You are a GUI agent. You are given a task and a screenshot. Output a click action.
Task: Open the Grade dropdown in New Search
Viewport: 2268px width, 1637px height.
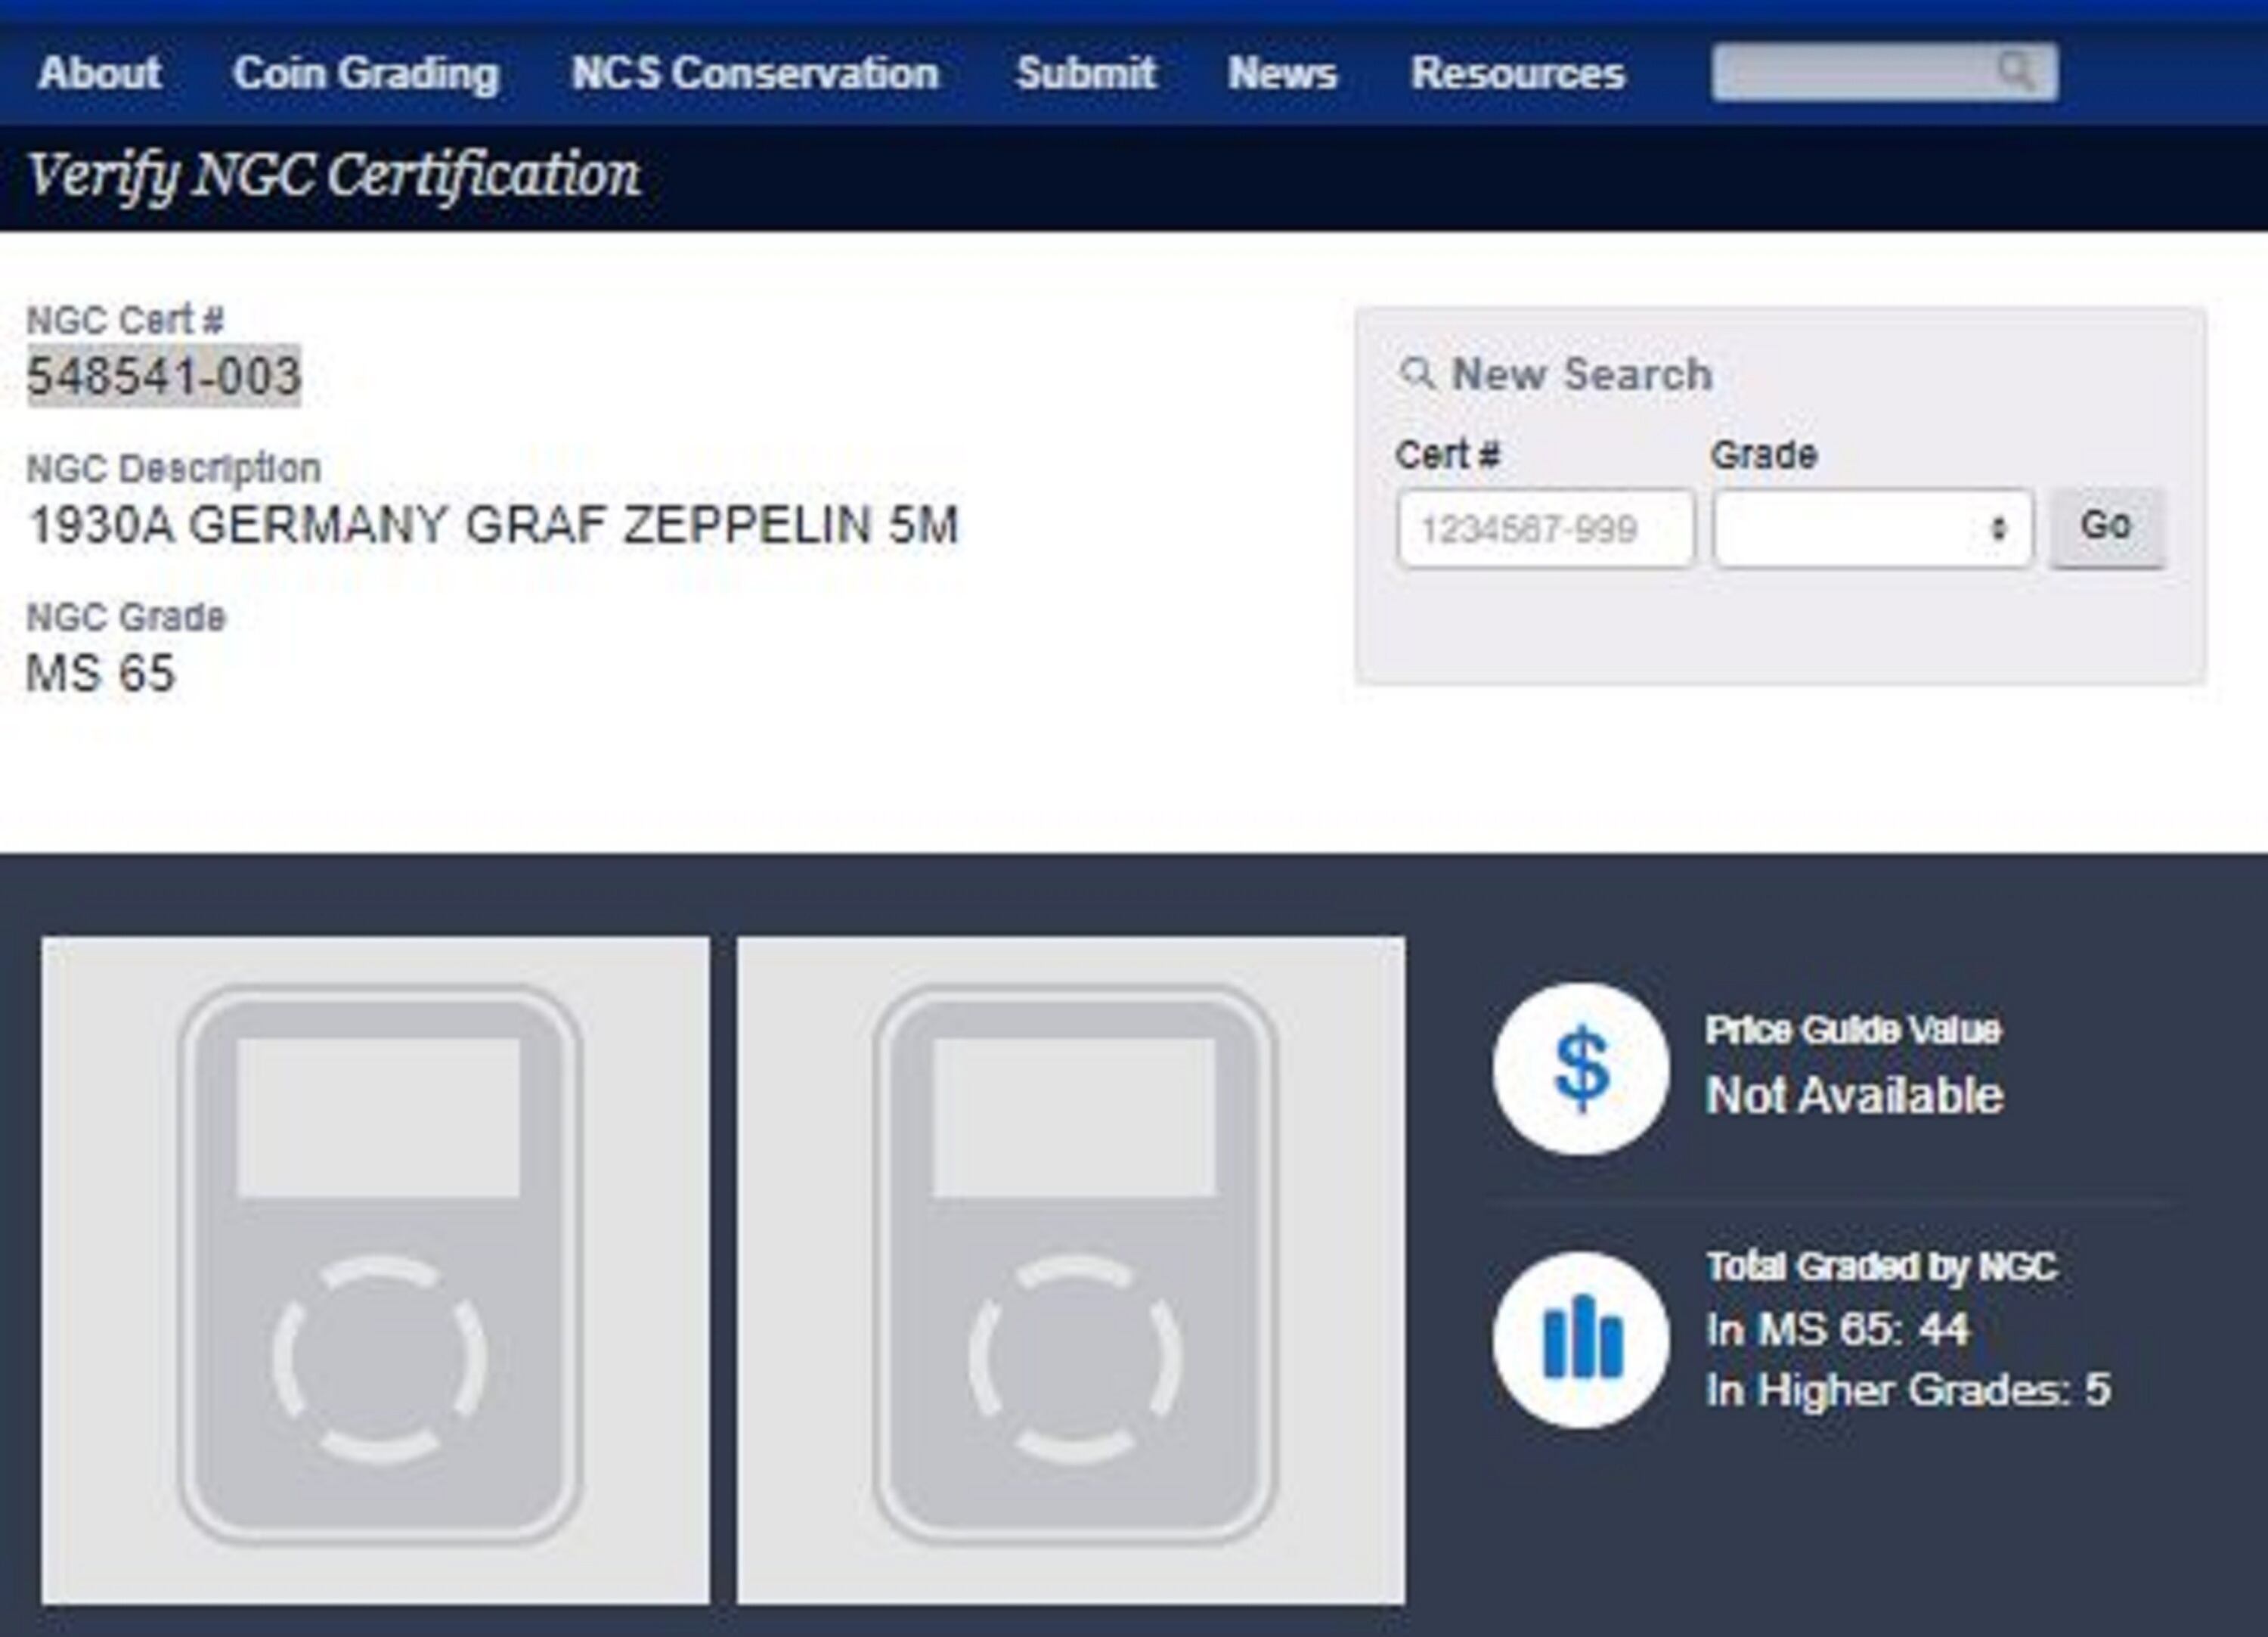pos(1860,528)
